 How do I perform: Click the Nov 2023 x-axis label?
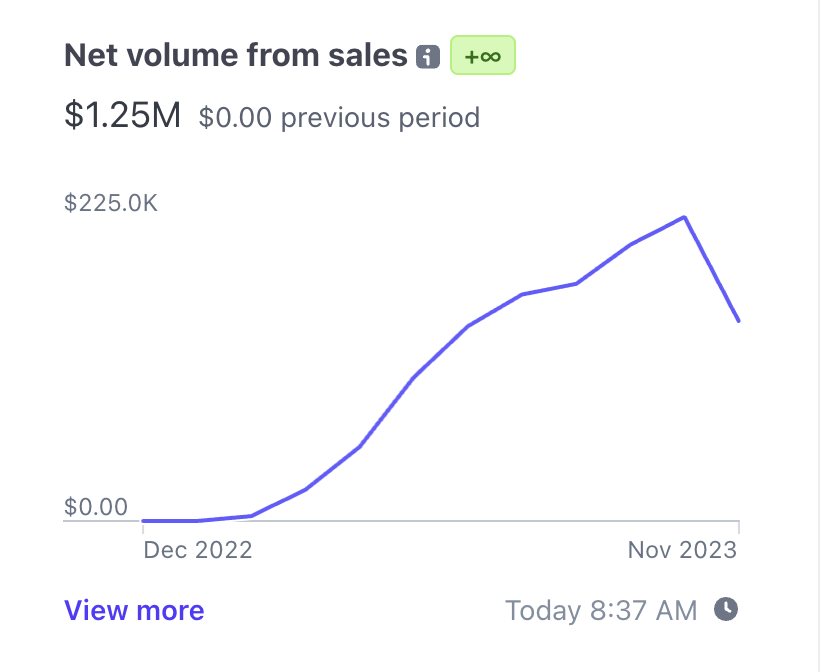(x=682, y=550)
